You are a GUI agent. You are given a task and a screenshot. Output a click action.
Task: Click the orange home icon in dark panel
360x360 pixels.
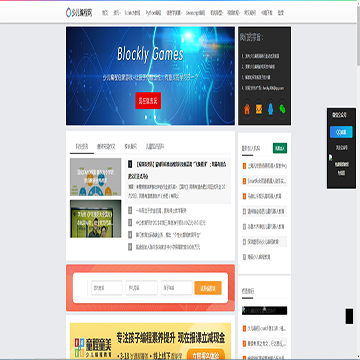coord(247,109)
